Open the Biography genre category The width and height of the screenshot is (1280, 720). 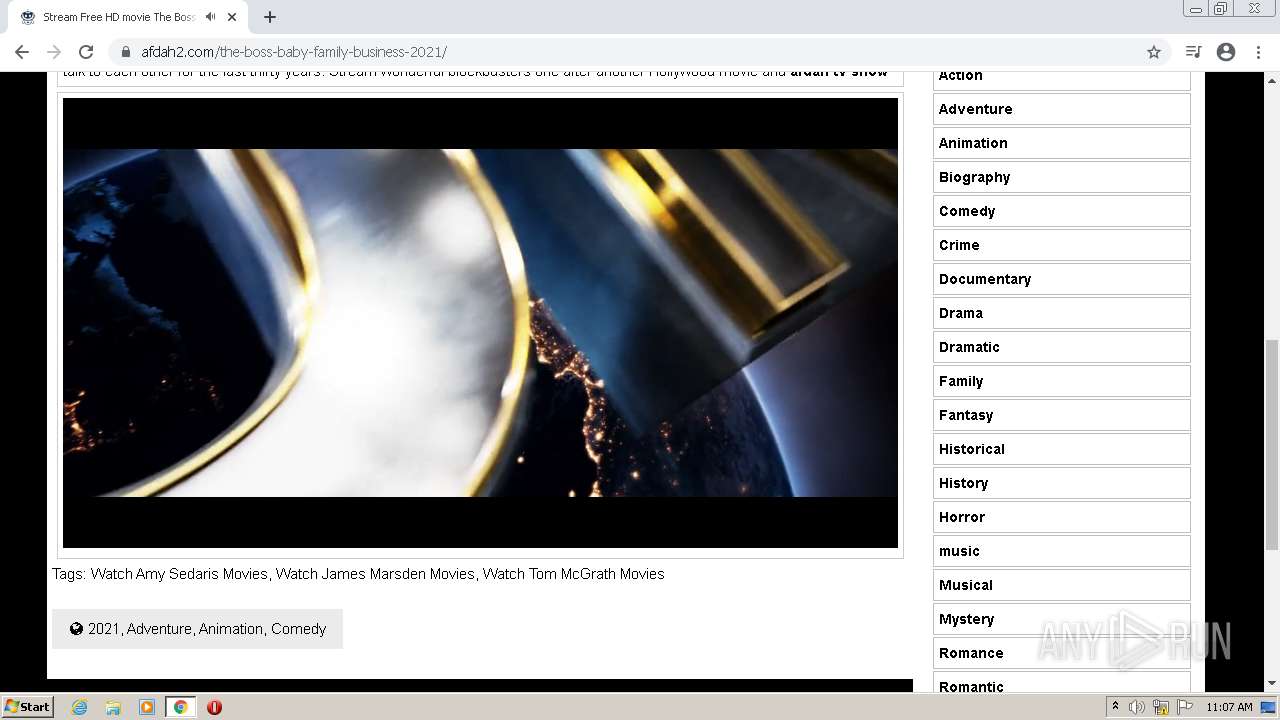pos(1062,177)
